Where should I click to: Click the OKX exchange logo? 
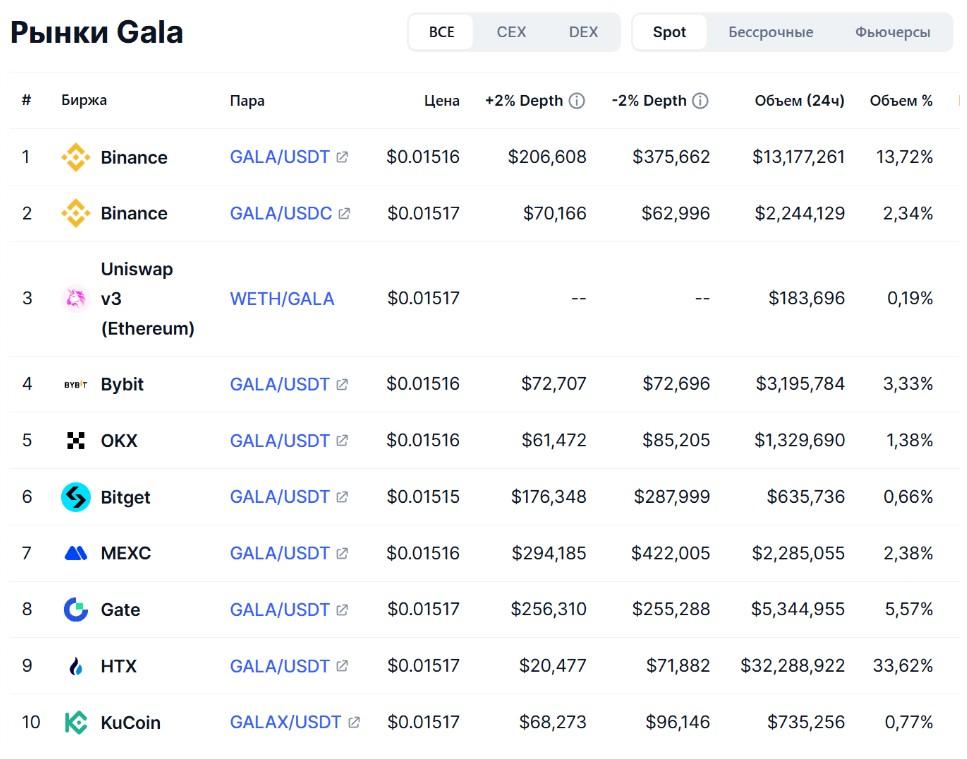click(x=75, y=440)
